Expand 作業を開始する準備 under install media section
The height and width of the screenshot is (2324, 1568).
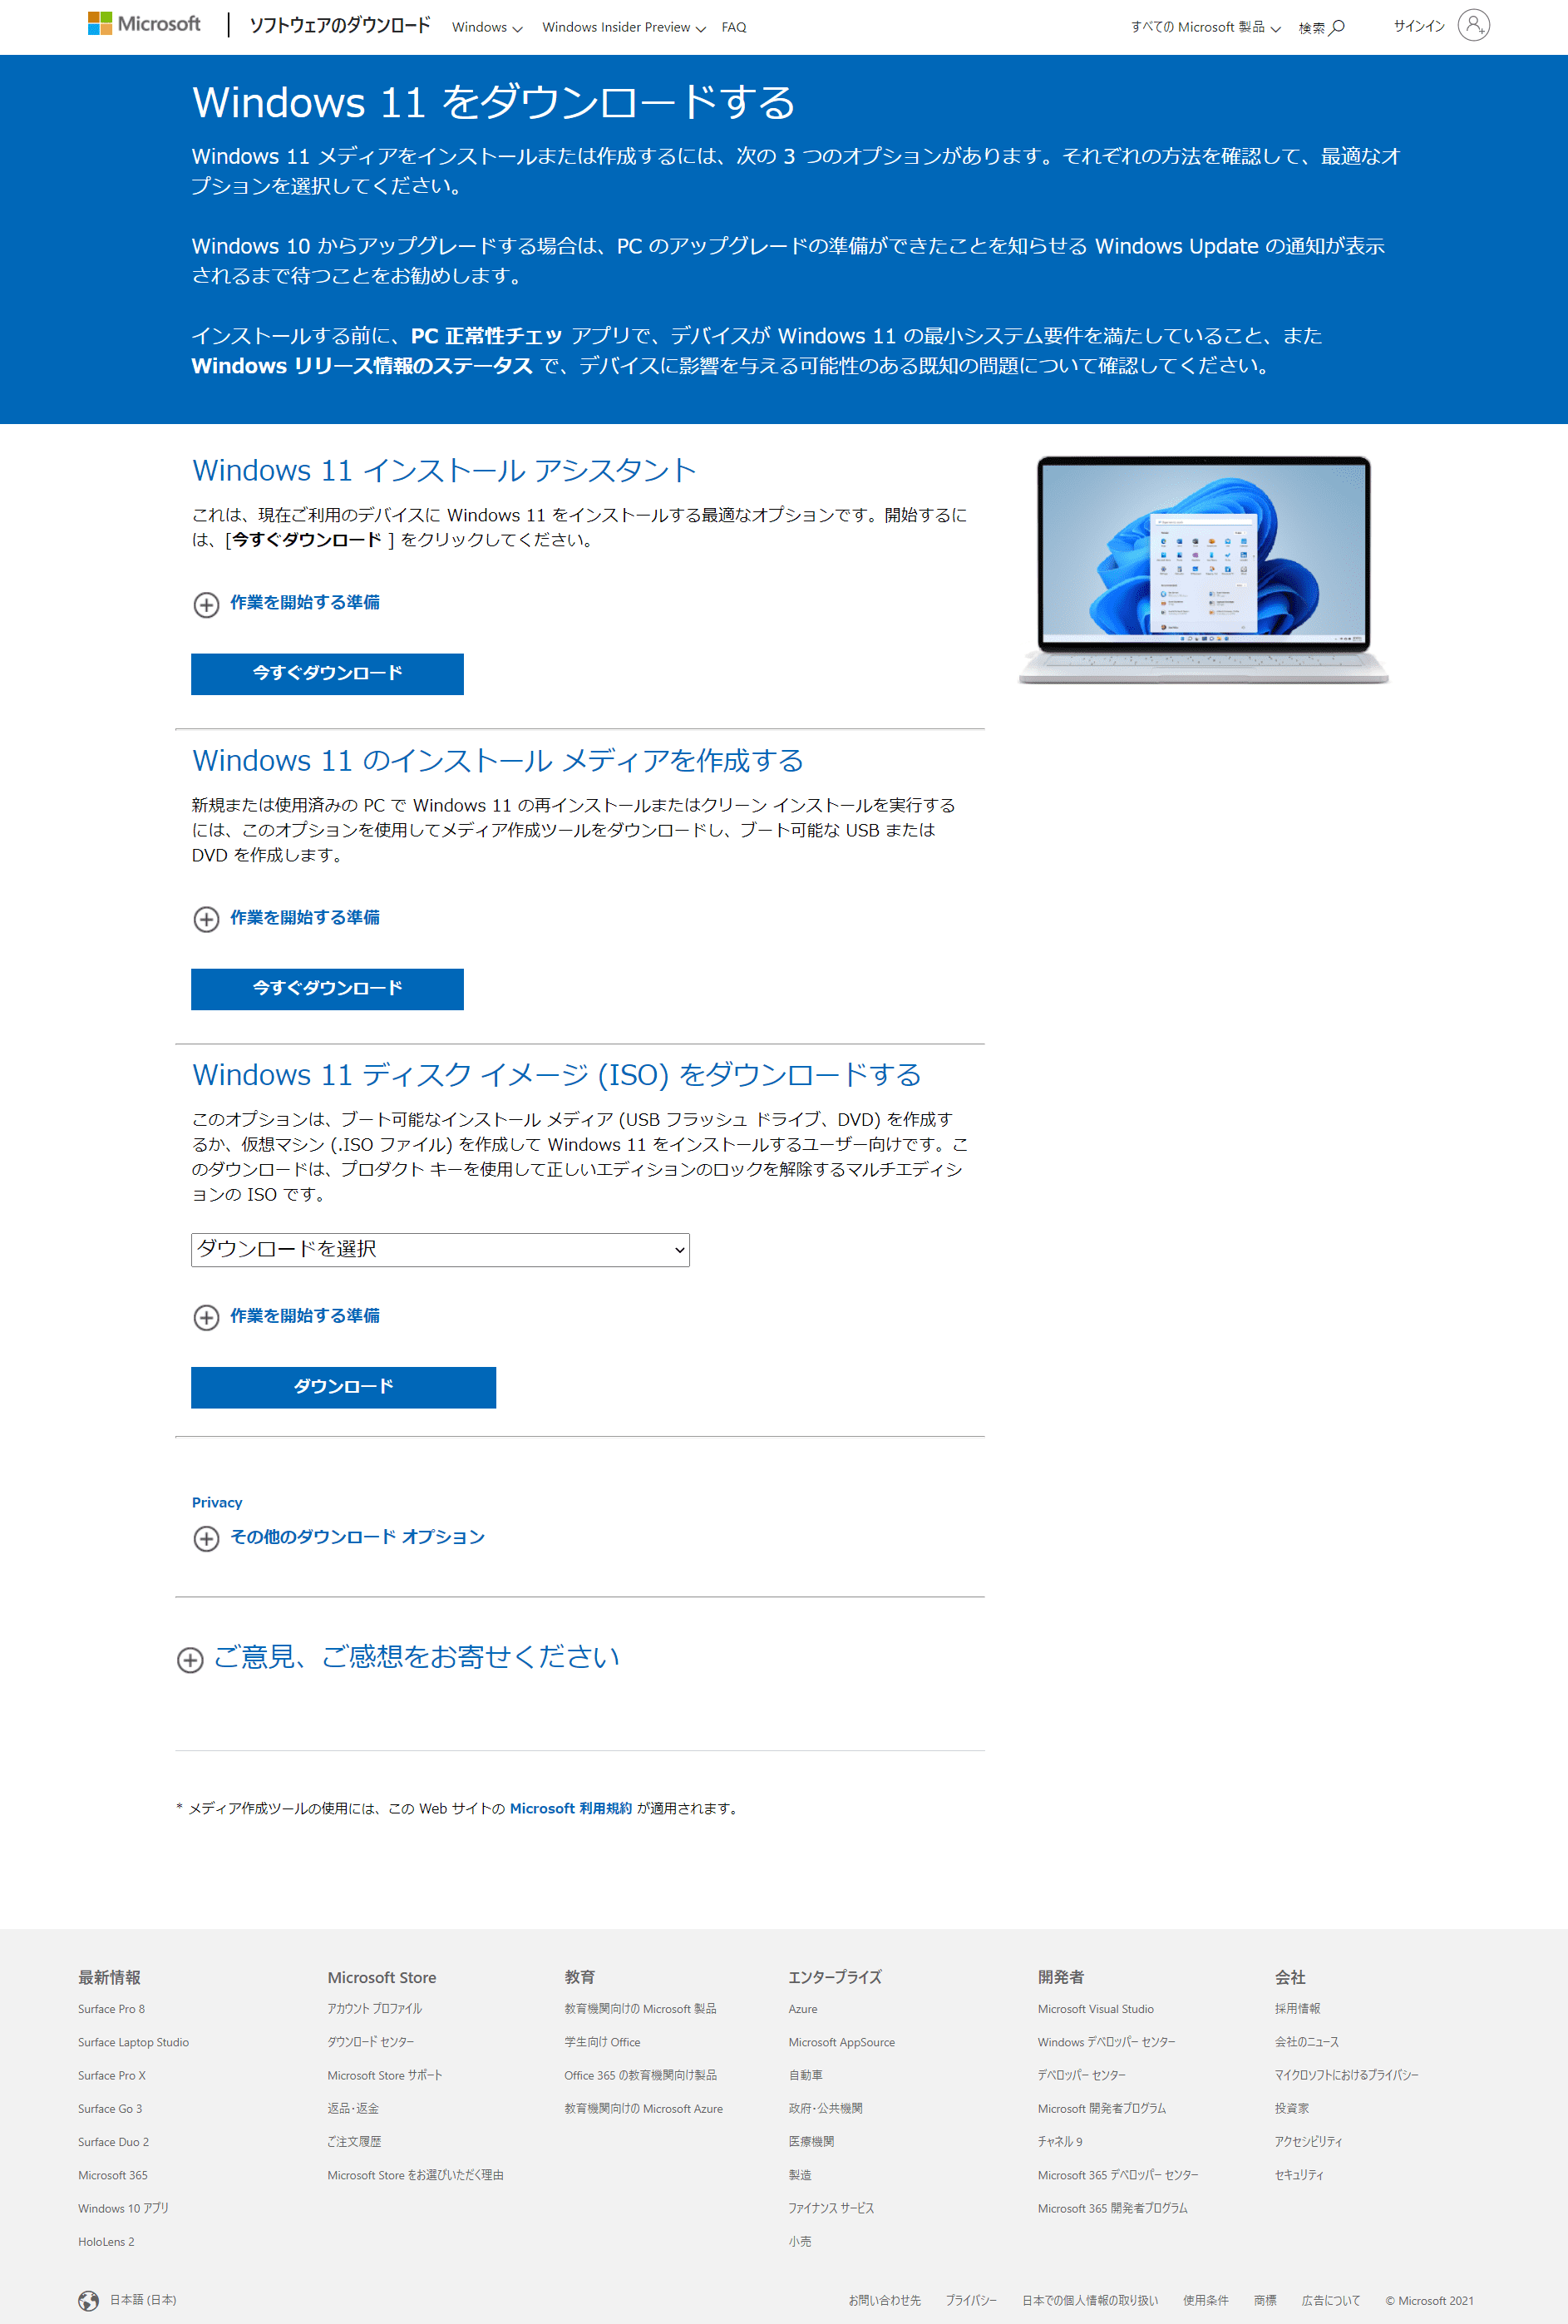[304, 917]
